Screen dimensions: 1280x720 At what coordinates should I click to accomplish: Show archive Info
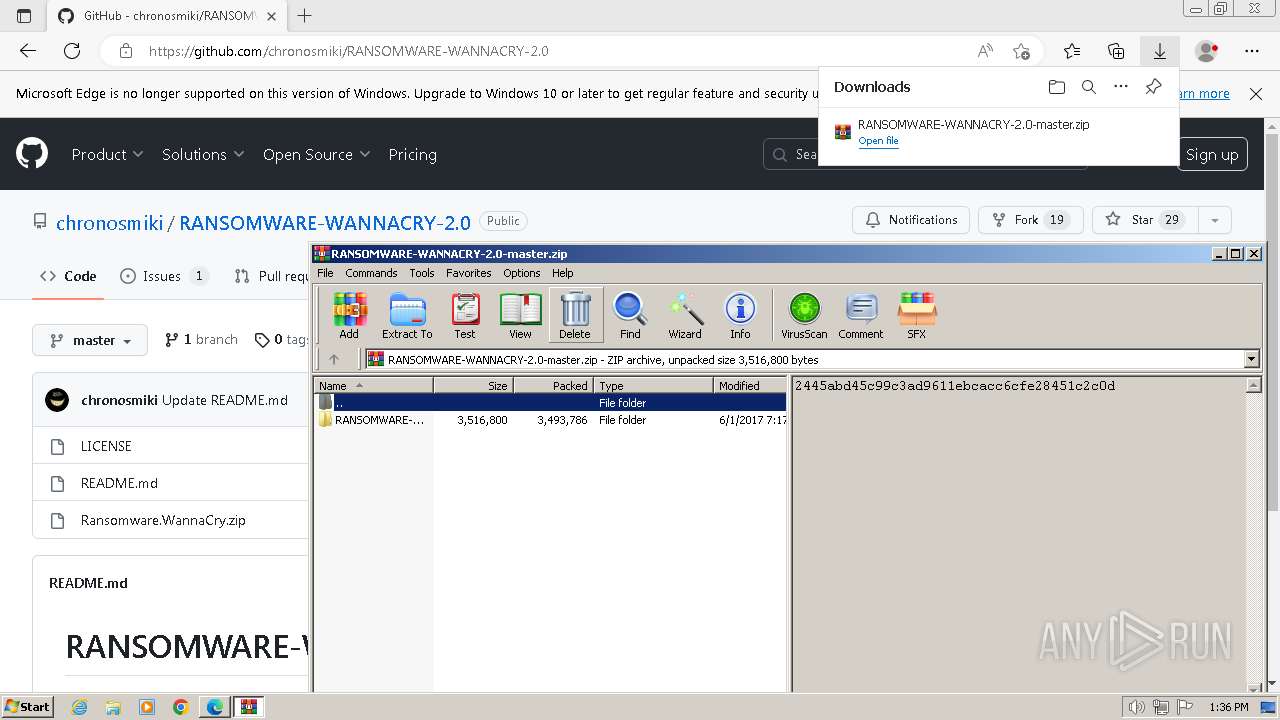740,315
